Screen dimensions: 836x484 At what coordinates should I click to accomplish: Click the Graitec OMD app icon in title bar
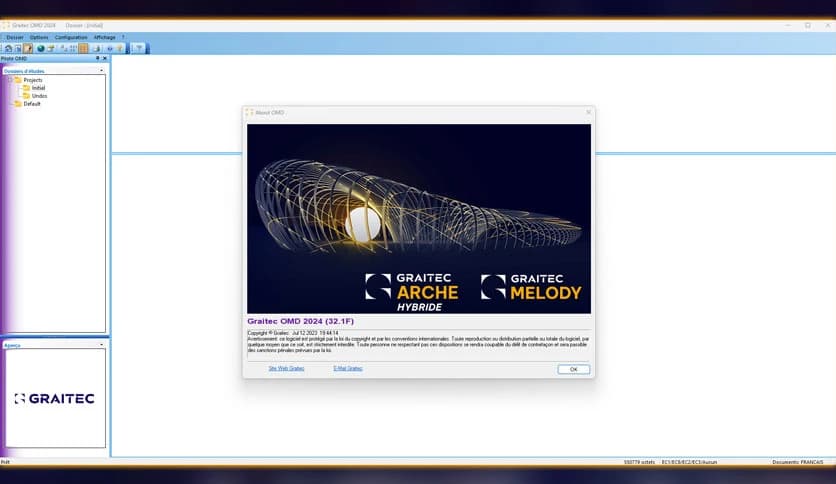[5, 25]
